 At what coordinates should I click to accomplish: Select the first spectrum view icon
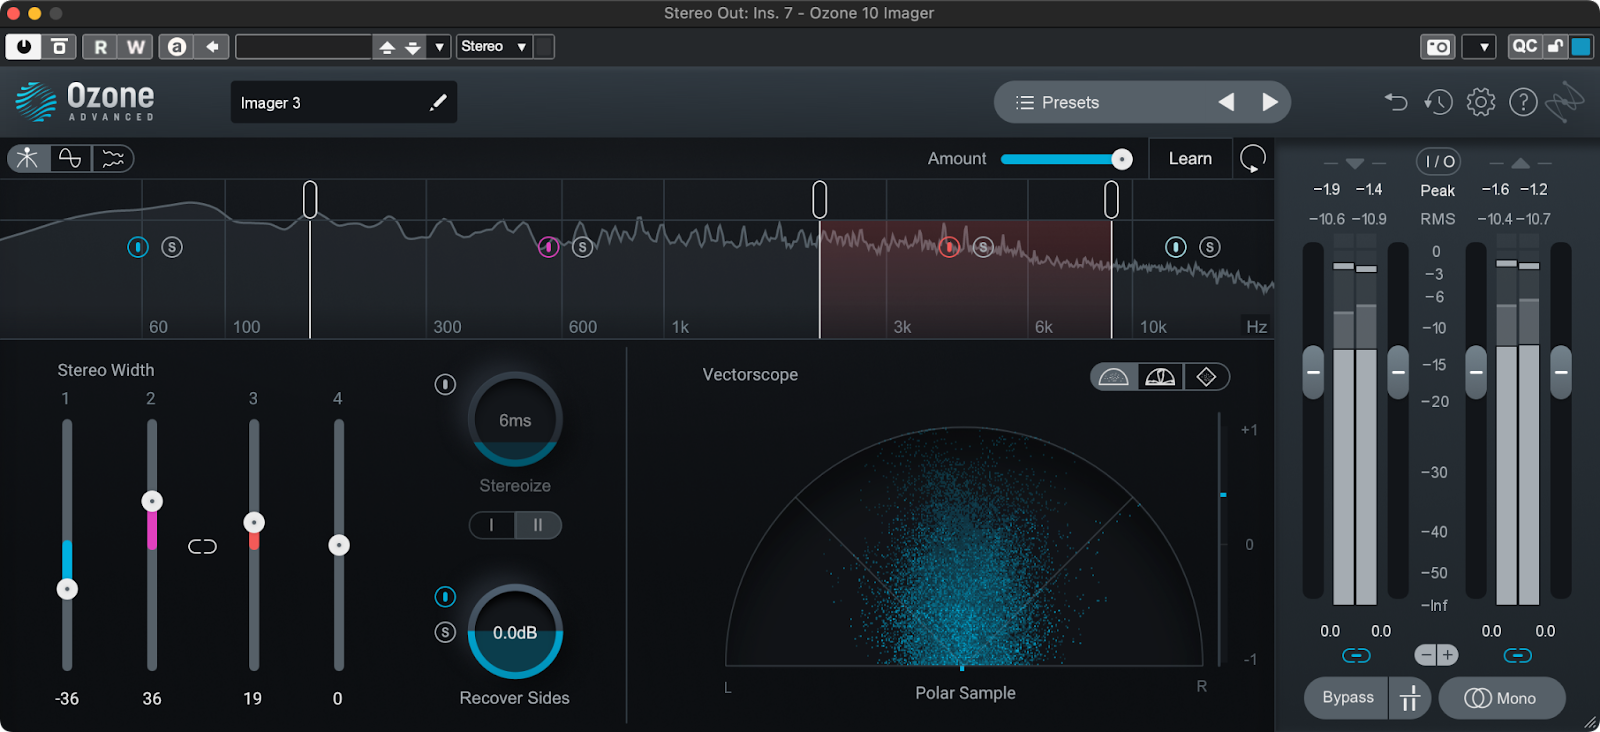coord(28,158)
